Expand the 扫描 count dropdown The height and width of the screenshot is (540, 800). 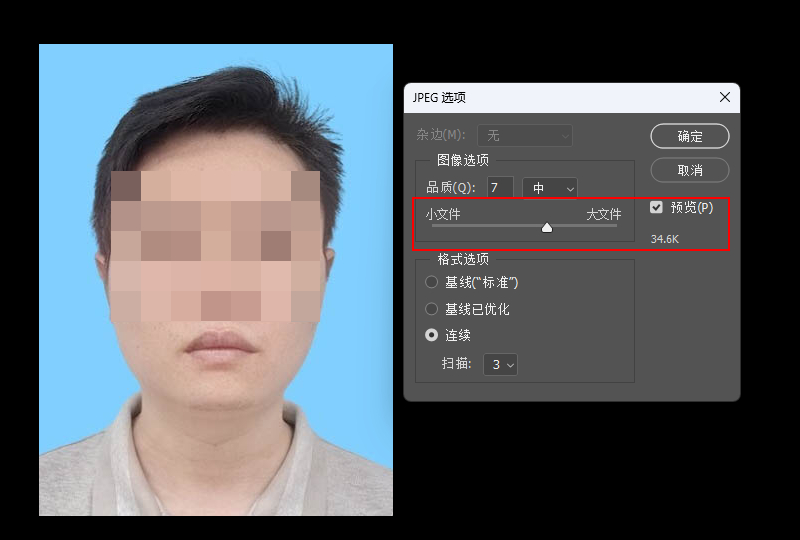(500, 365)
